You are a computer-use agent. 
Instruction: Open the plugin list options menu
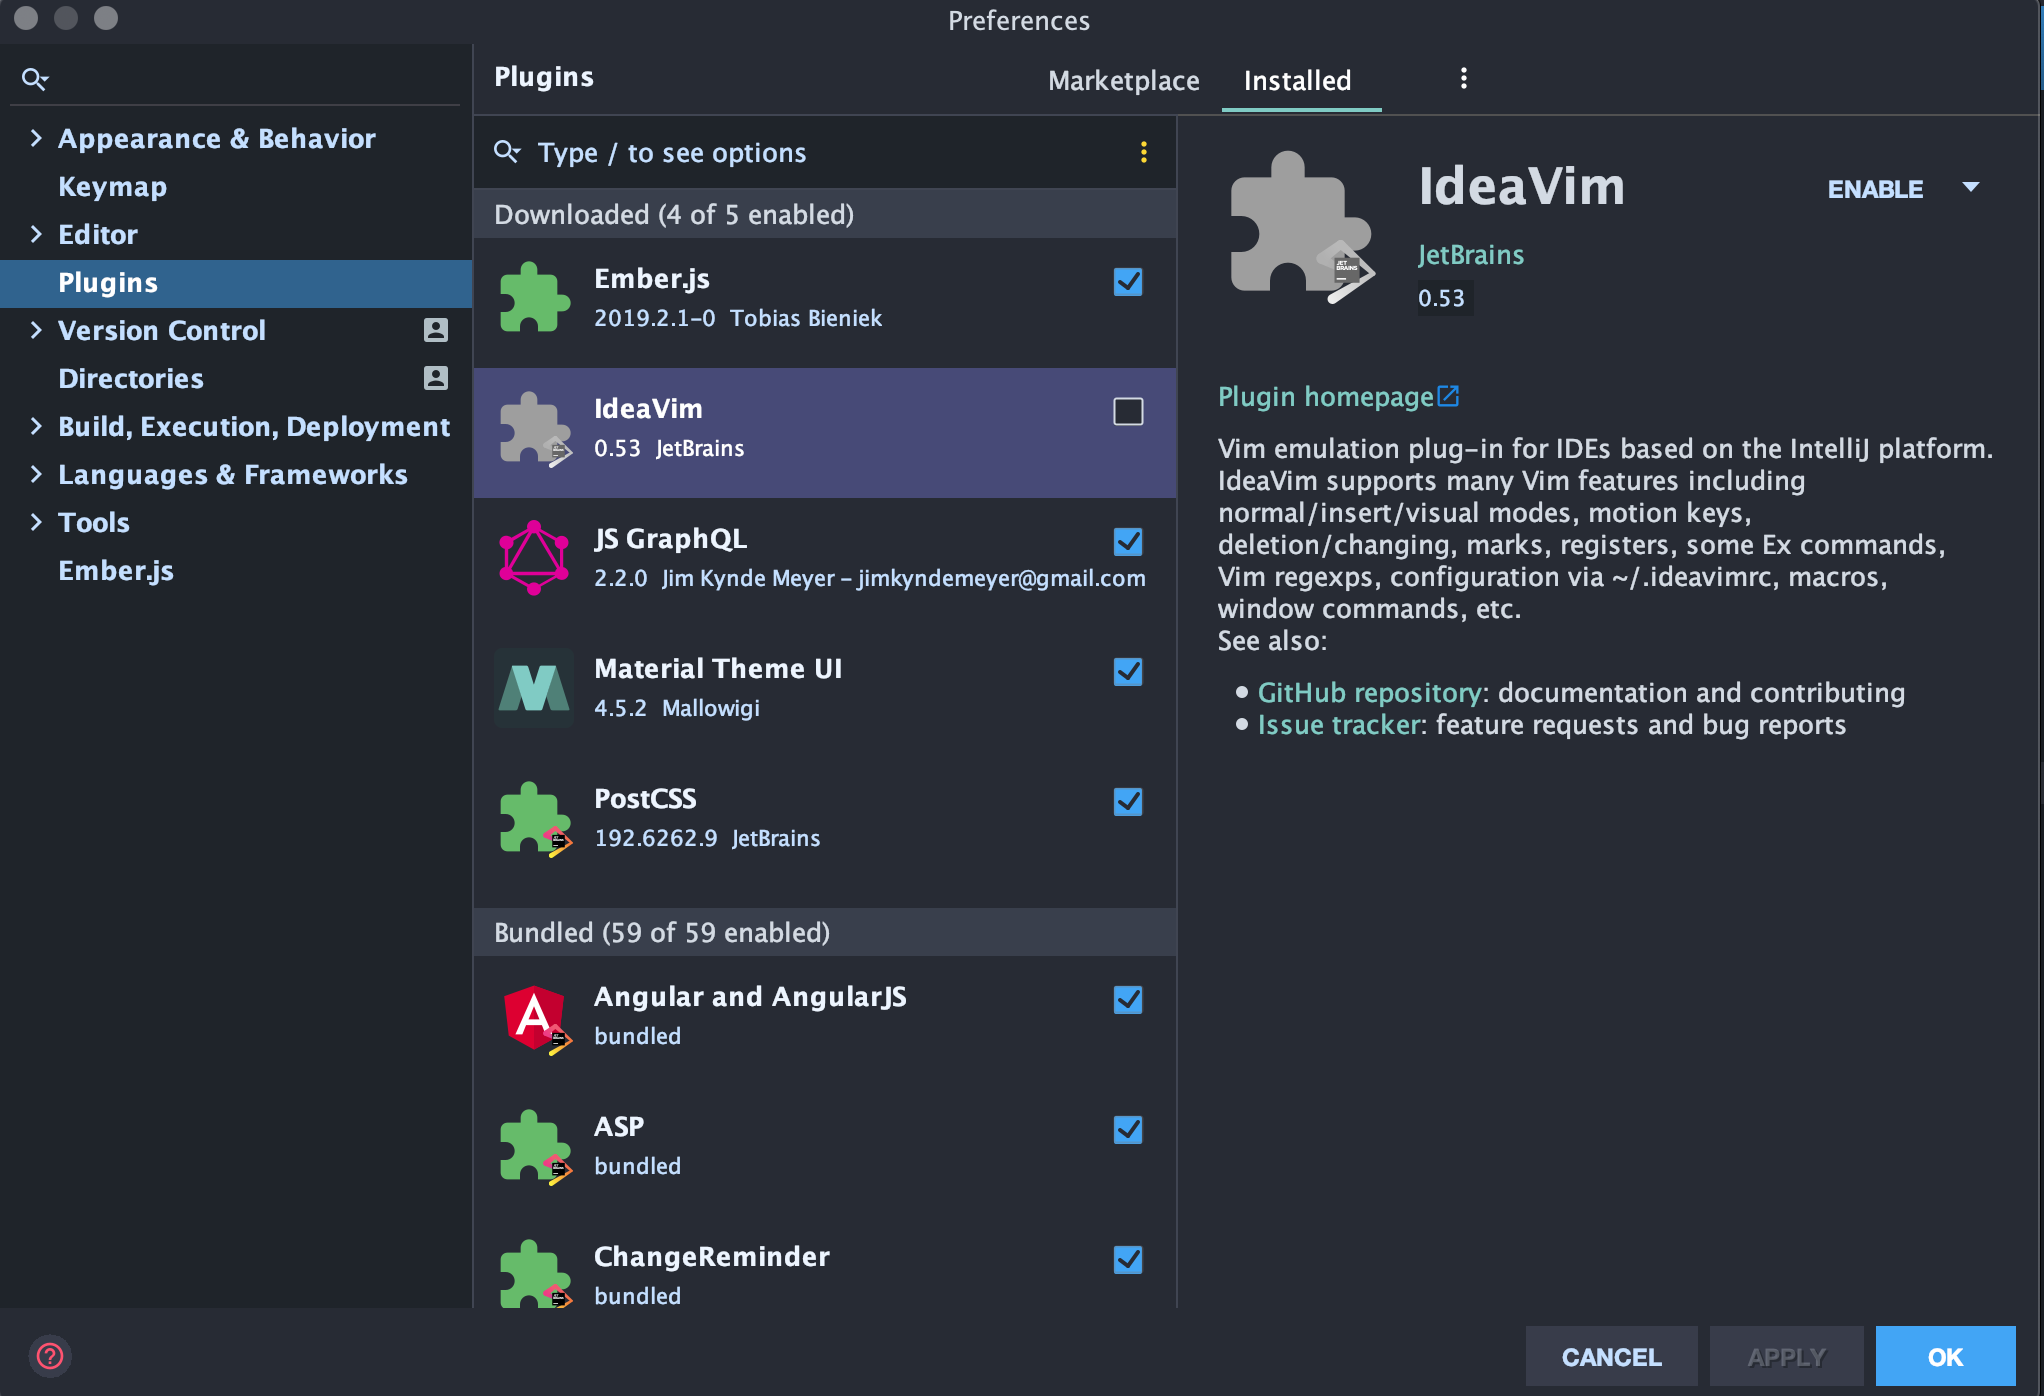coord(1143,152)
